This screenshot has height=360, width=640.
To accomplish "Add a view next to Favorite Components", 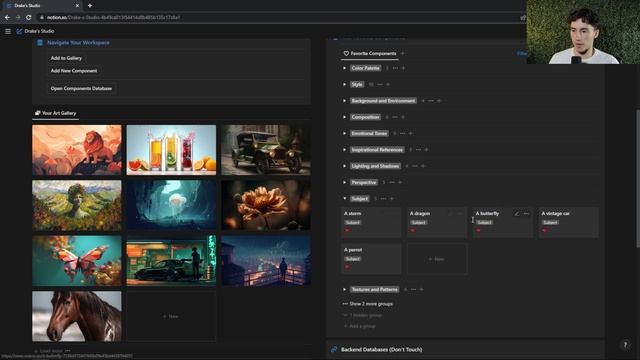I will 402,53.
